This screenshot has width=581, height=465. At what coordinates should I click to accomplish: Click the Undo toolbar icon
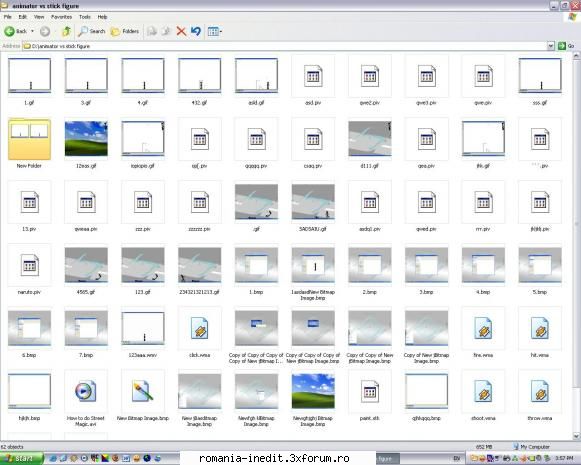point(196,31)
